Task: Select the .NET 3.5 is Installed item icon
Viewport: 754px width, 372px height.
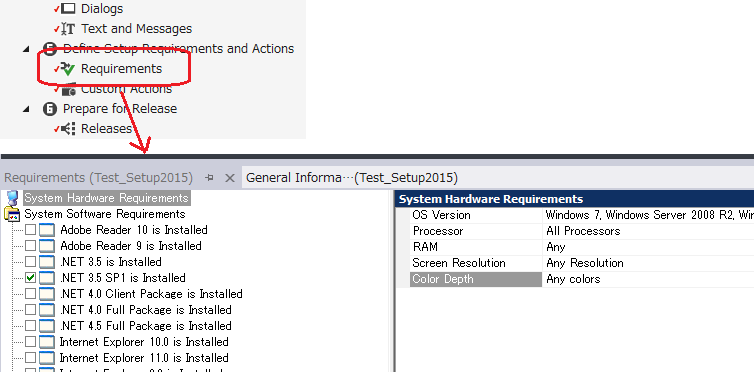Action: (47, 262)
